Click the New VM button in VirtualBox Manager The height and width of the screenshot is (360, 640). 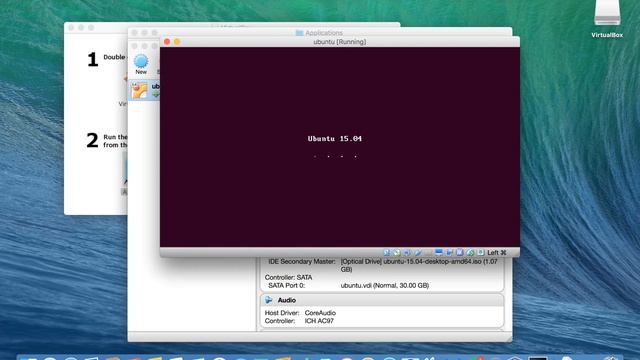coord(141,64)
